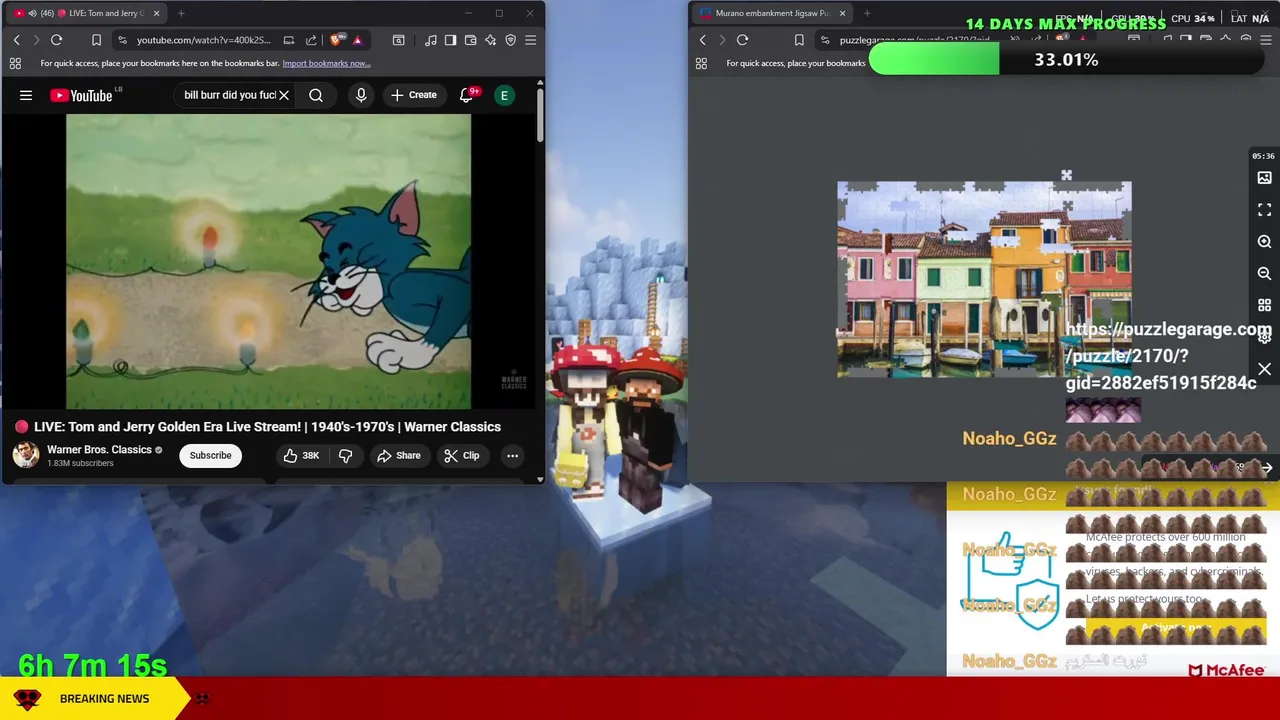The image size is (1280, 720).
Task: Open site settings icon beside youtube.com URL
Action: click(x=122, y=40)
